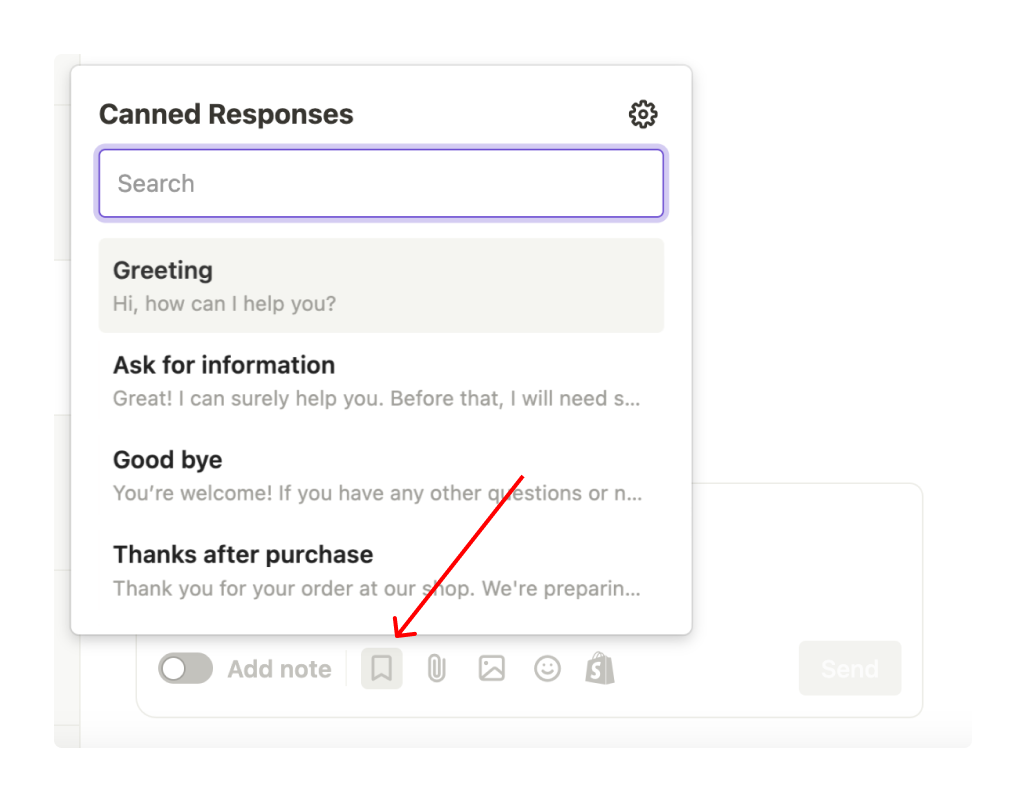Click the 'Hi, how can I help you?' preview

[224, 304]
